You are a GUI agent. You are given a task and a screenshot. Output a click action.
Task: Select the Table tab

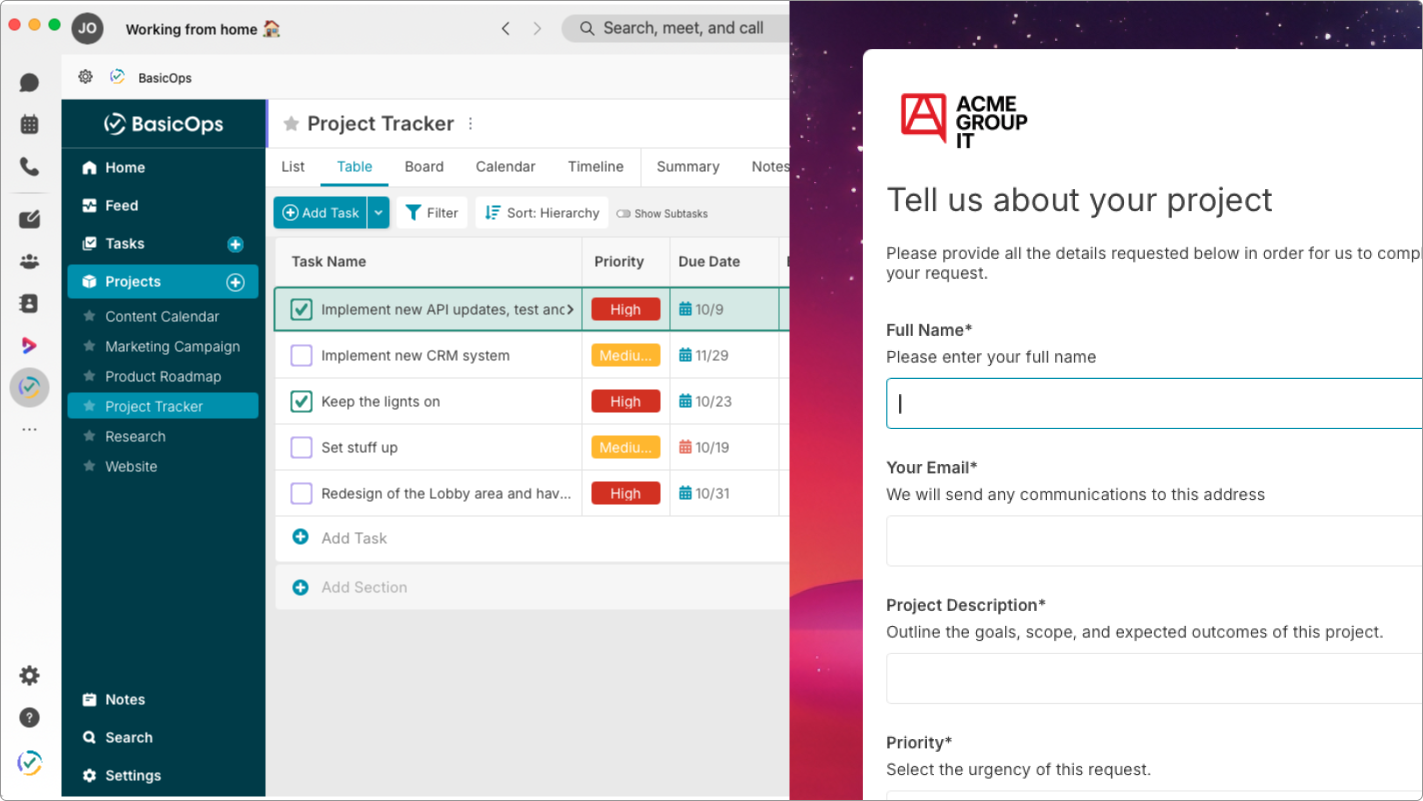click(354, 167)
